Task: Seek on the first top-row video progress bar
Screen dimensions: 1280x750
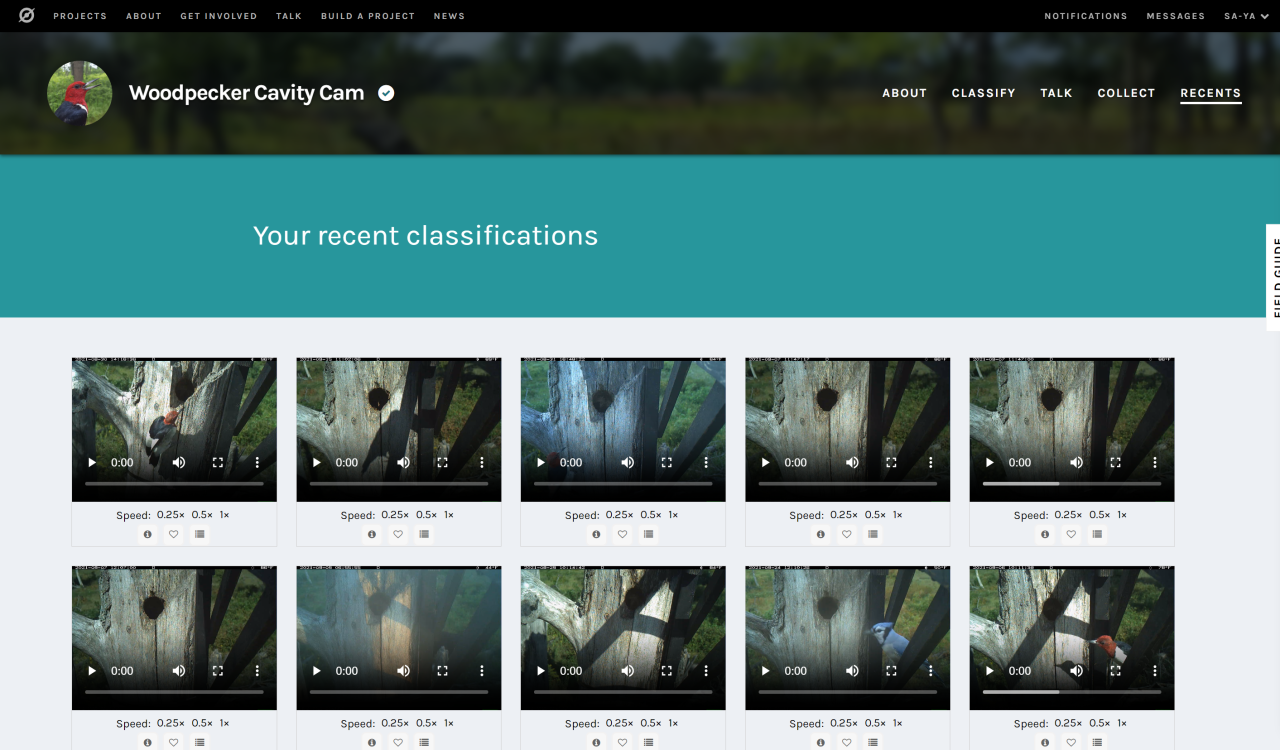Action: (x=174, y=484)
